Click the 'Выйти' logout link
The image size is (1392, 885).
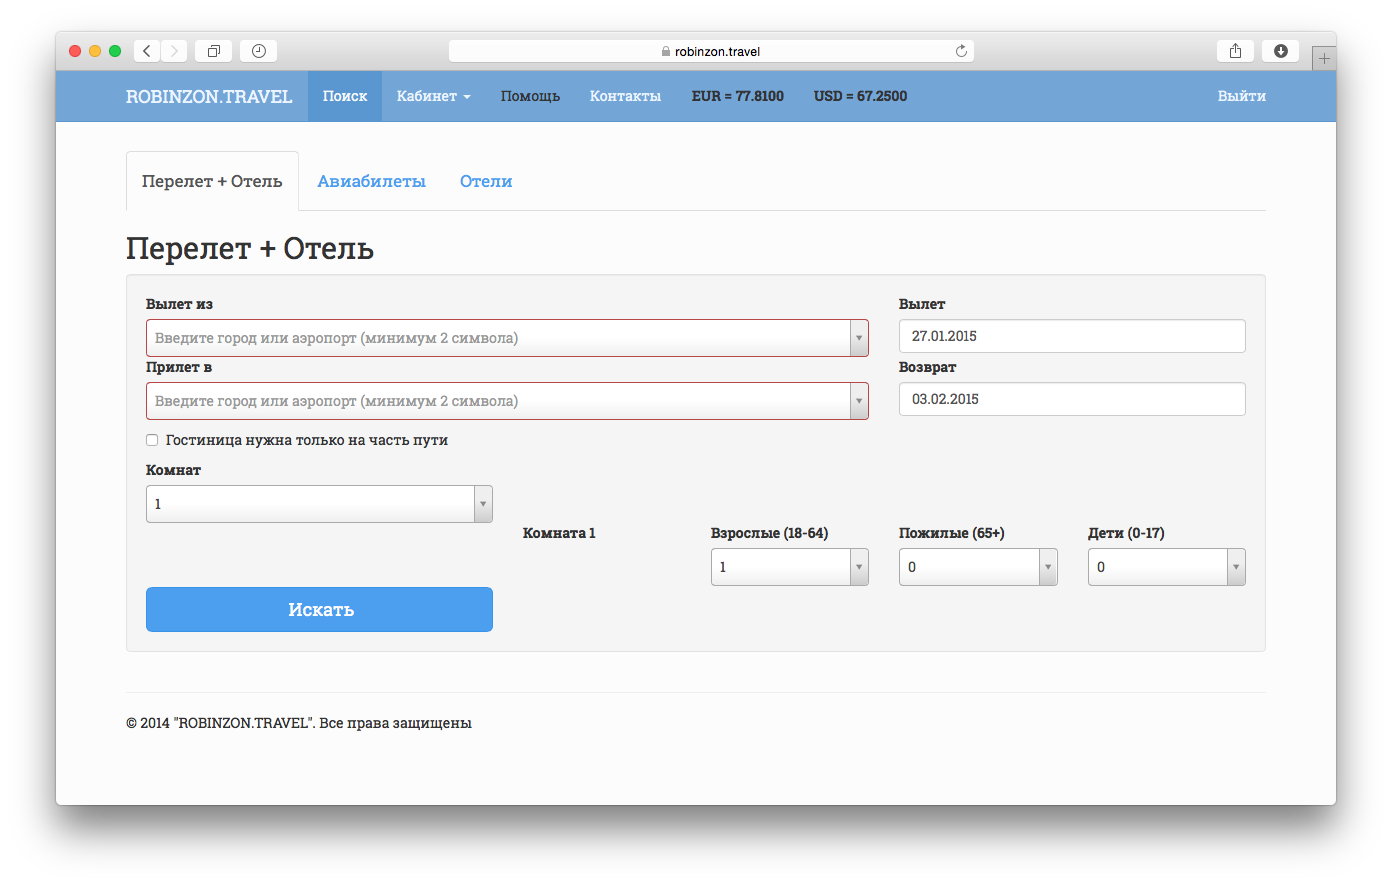(x=1241, y=96)
